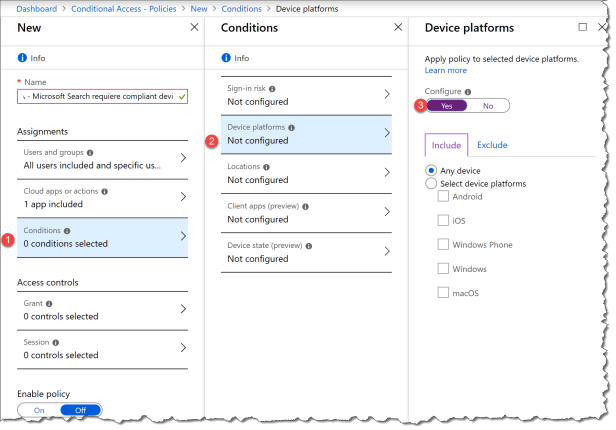Go to Conditional Access - Policies breadcrumb

pyautogui.click(x=124, y=9)
